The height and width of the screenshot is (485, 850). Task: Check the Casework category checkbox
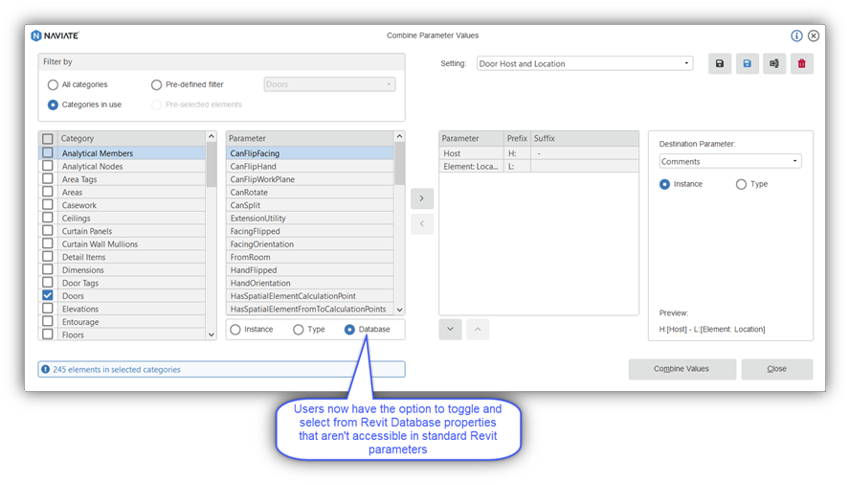48,205
